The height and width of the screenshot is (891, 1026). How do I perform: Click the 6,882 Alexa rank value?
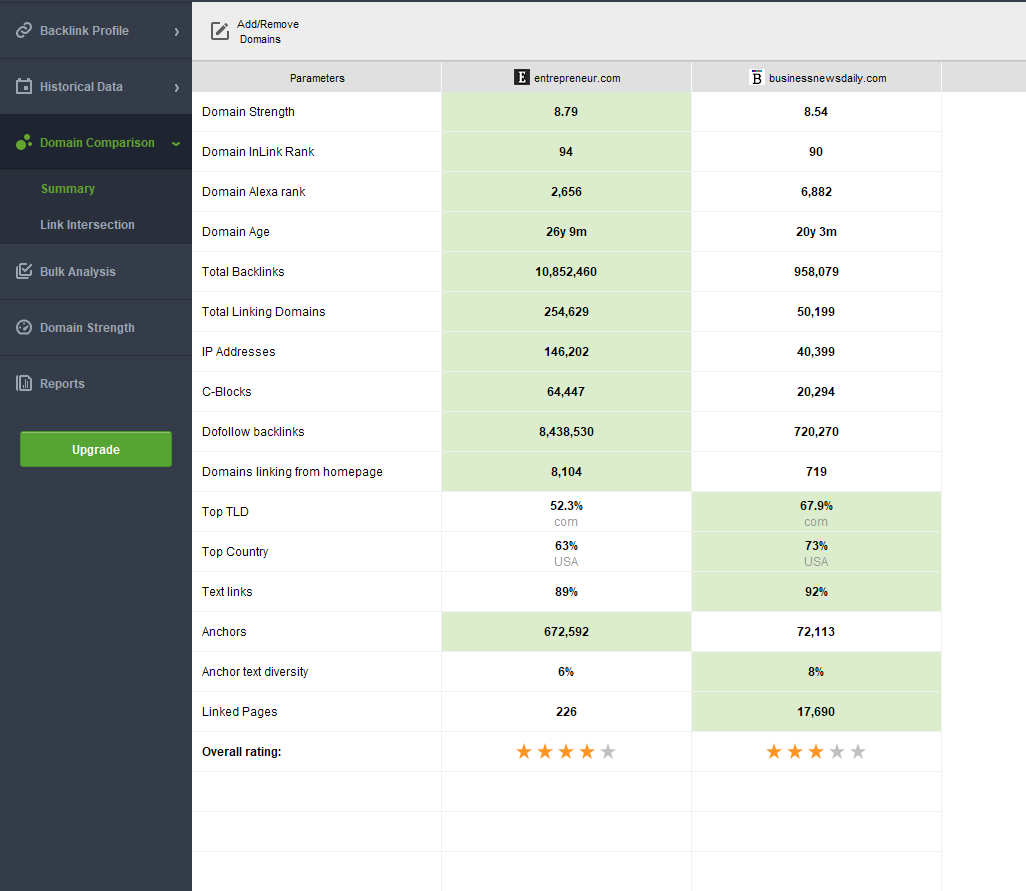816,191
